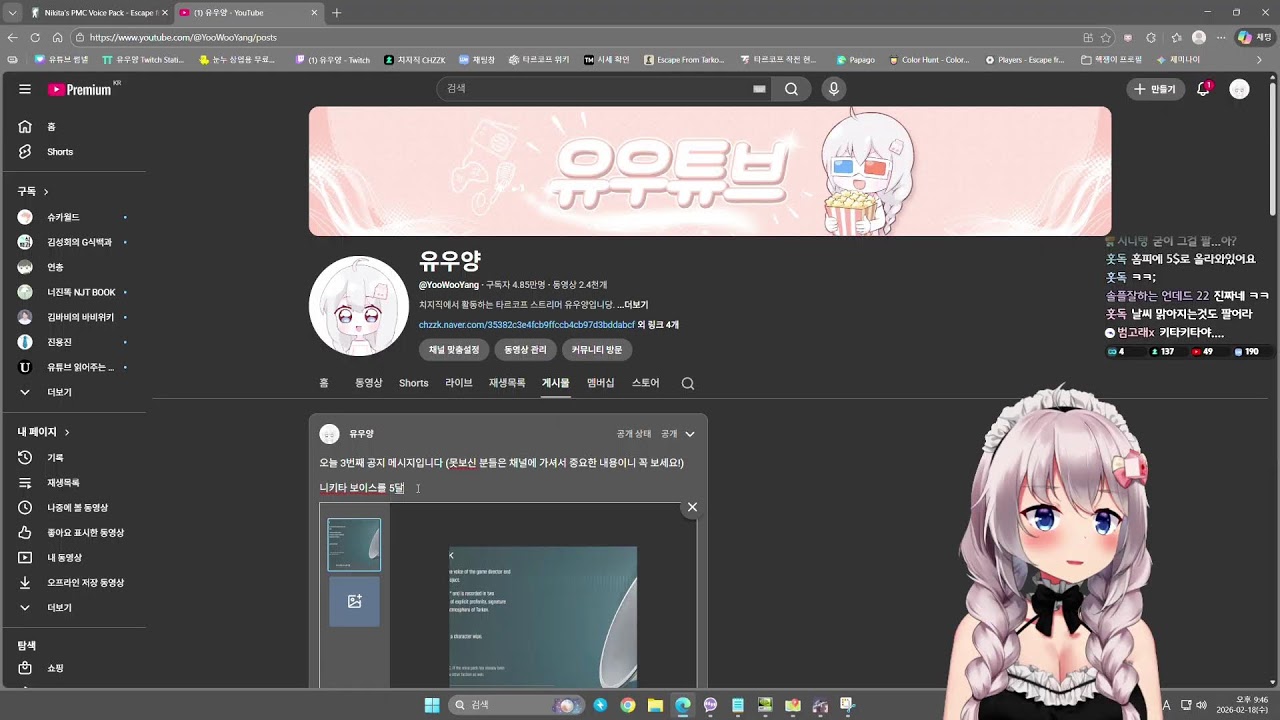Image resolution: width=1280 pixels, height=720 pixels.
Task: Click the channel profile picture
Action: 359,306
